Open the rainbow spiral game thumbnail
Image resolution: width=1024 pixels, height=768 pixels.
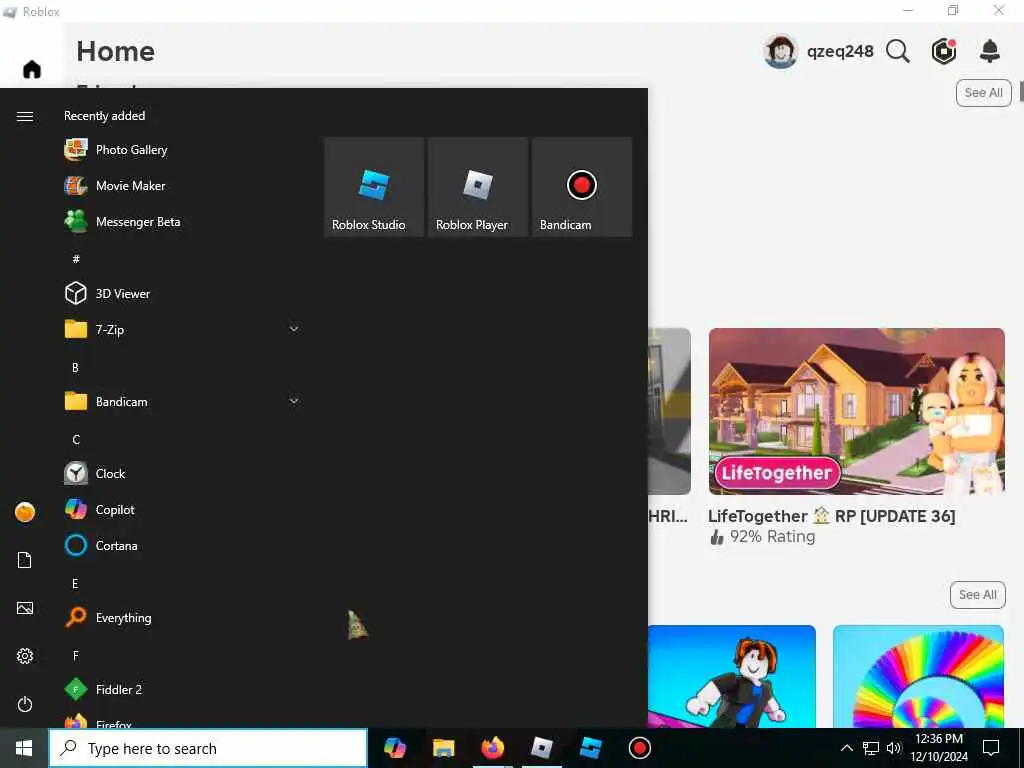[918, 677]
